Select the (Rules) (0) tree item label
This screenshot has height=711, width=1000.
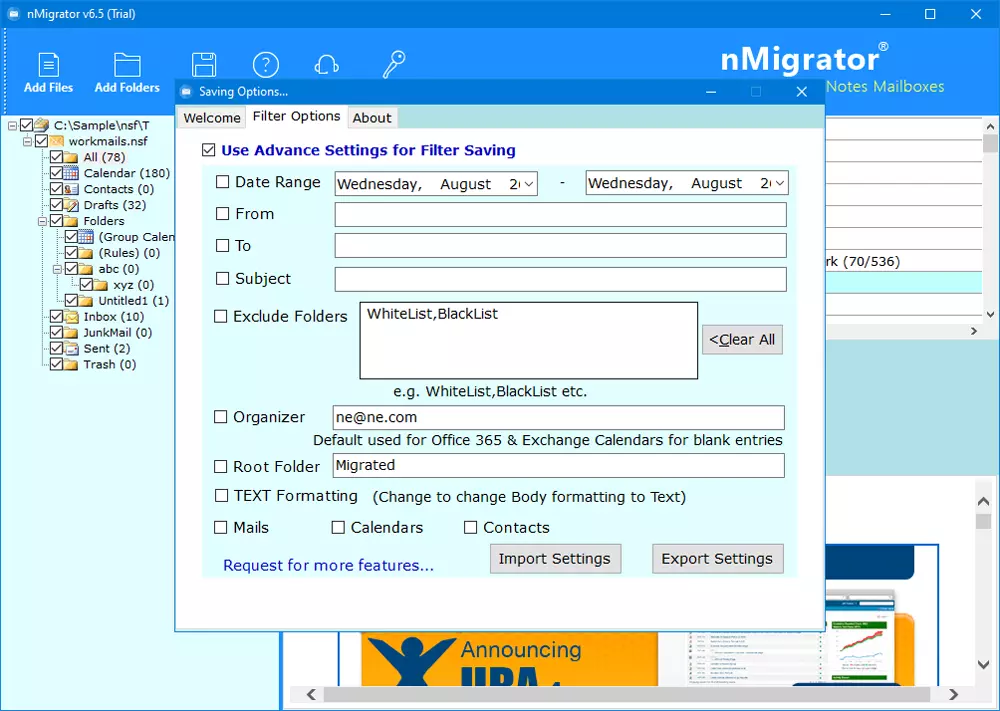[x=129, y=253]
